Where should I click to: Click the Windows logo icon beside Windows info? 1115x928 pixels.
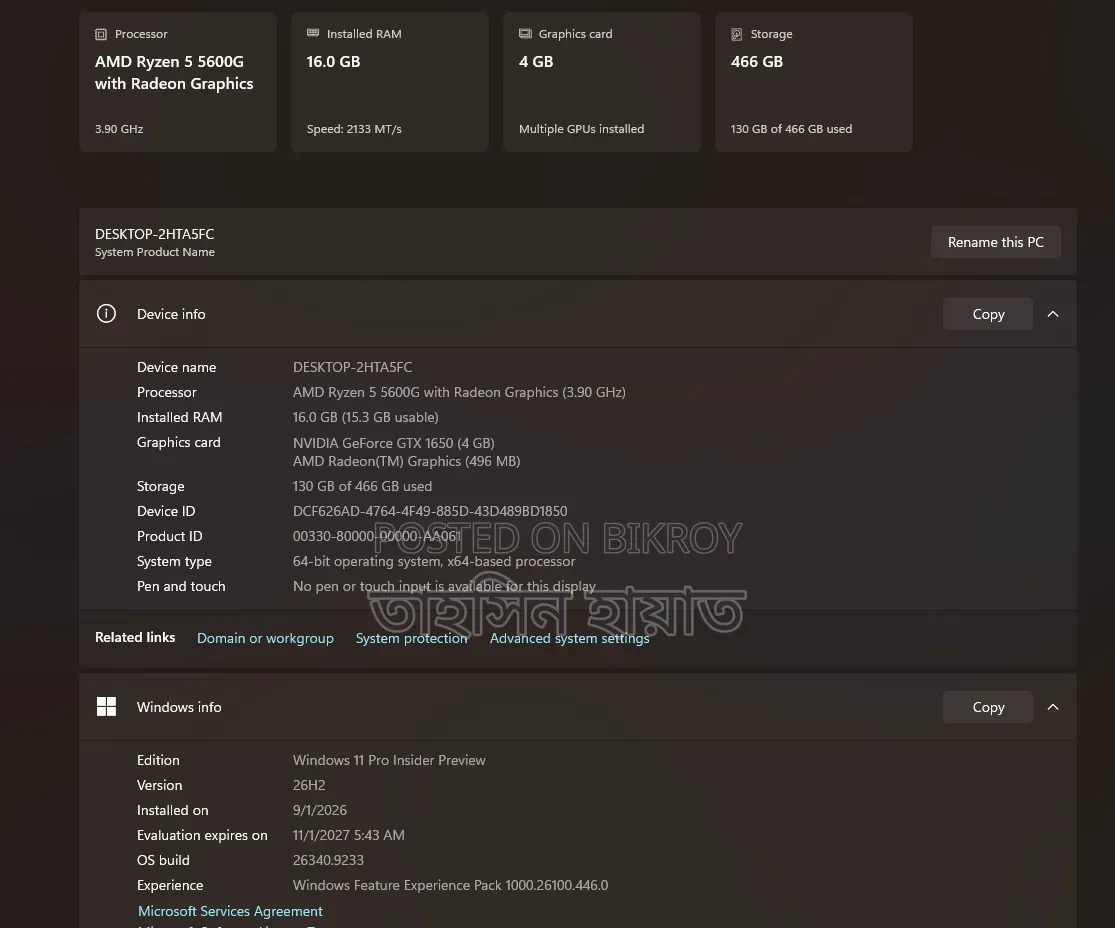point(106,707)
